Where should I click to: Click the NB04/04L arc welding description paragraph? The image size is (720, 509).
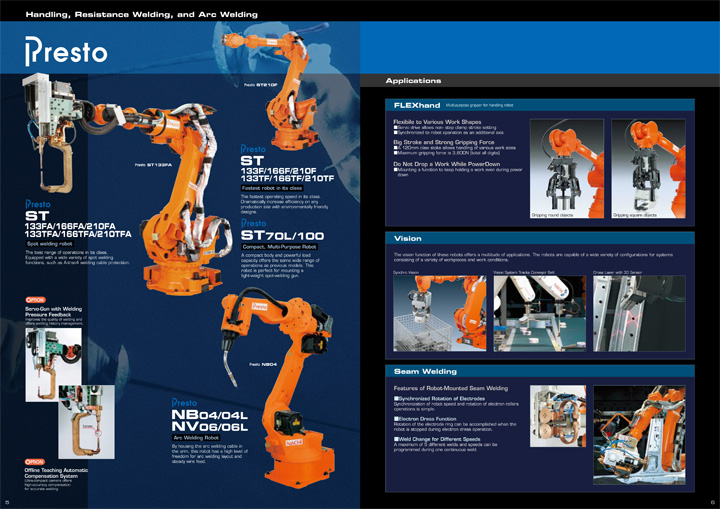click(x=210, y=453)
